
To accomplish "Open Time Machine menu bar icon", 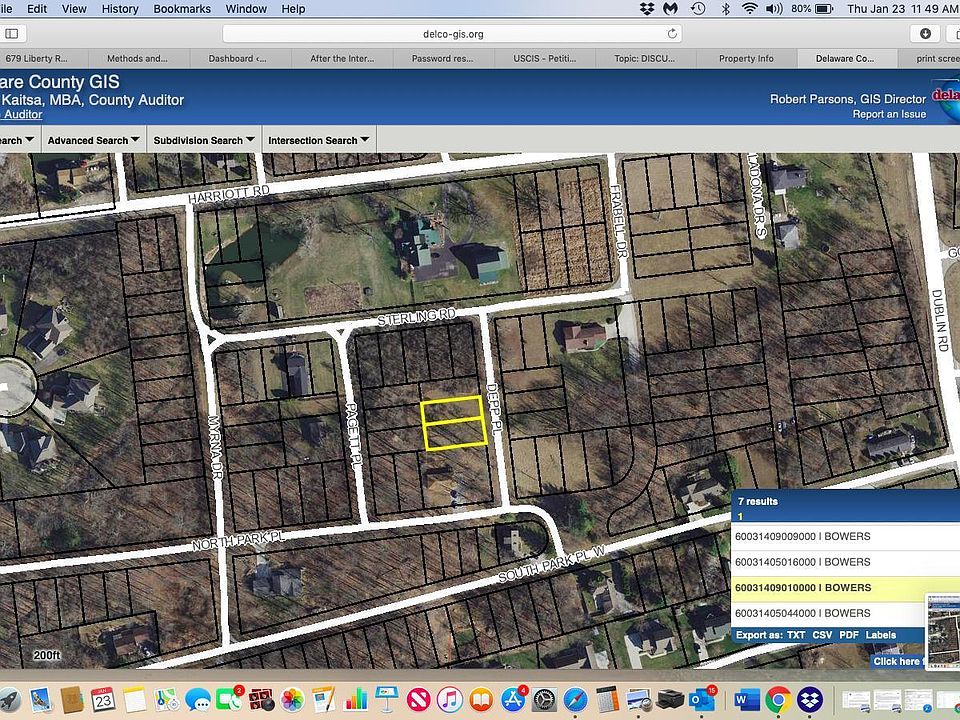I will [x=698, y=9].
